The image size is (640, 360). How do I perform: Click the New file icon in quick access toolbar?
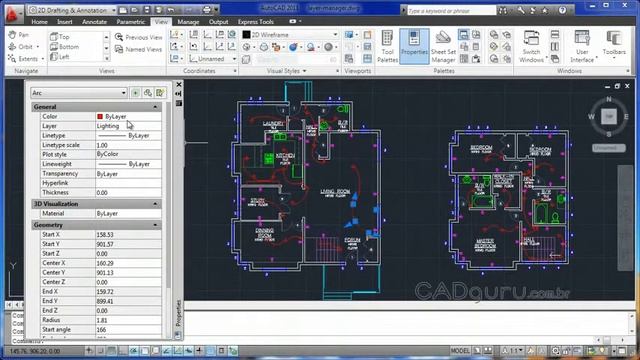pyautogui.click(x=123, y=10)
